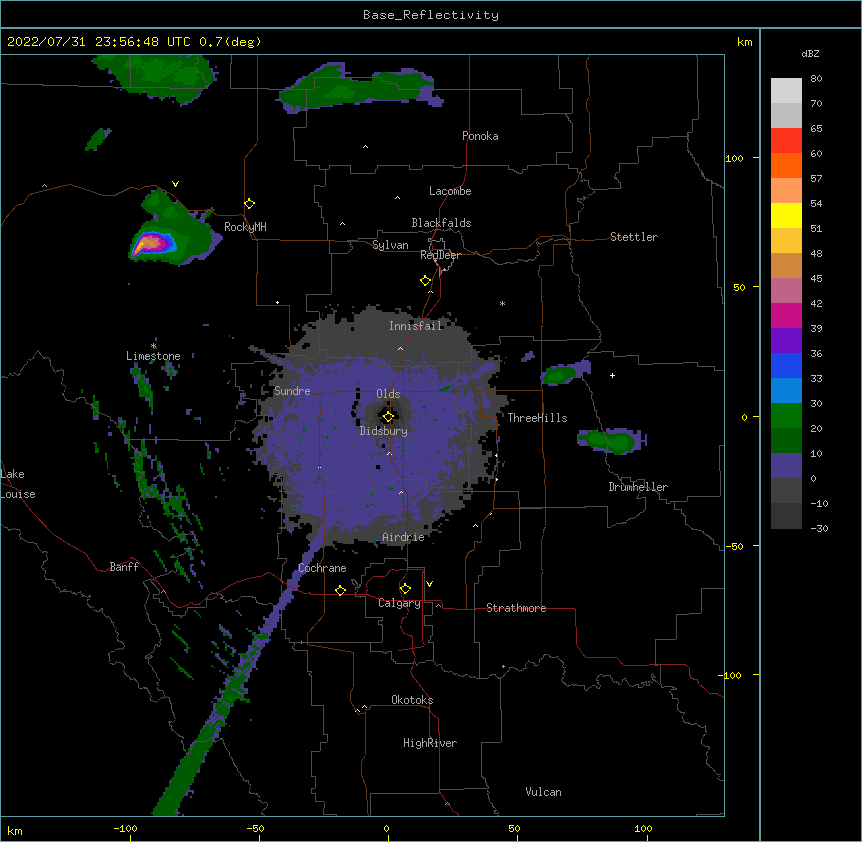
Task: Click the magenta 42 dBZ legend swatch
Action: pyautogui.click(x=786, y=316)
